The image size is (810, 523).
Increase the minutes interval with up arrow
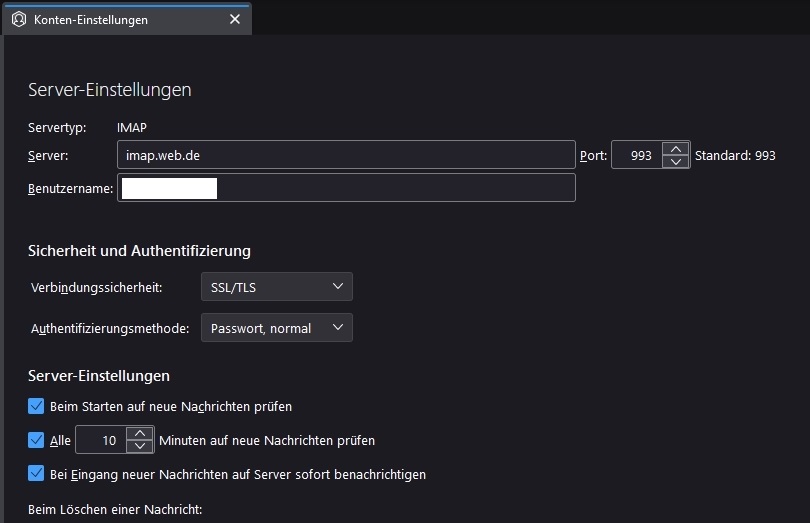point(140,434)
